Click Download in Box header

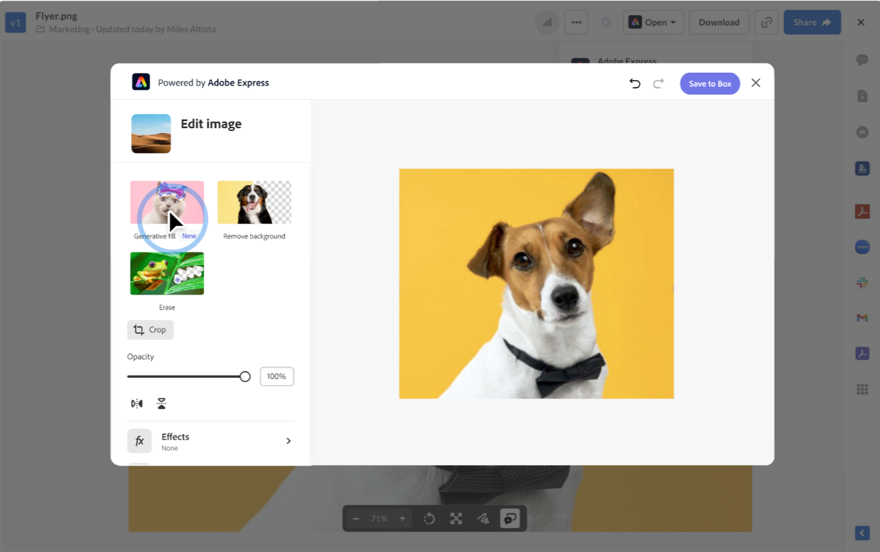719,22
